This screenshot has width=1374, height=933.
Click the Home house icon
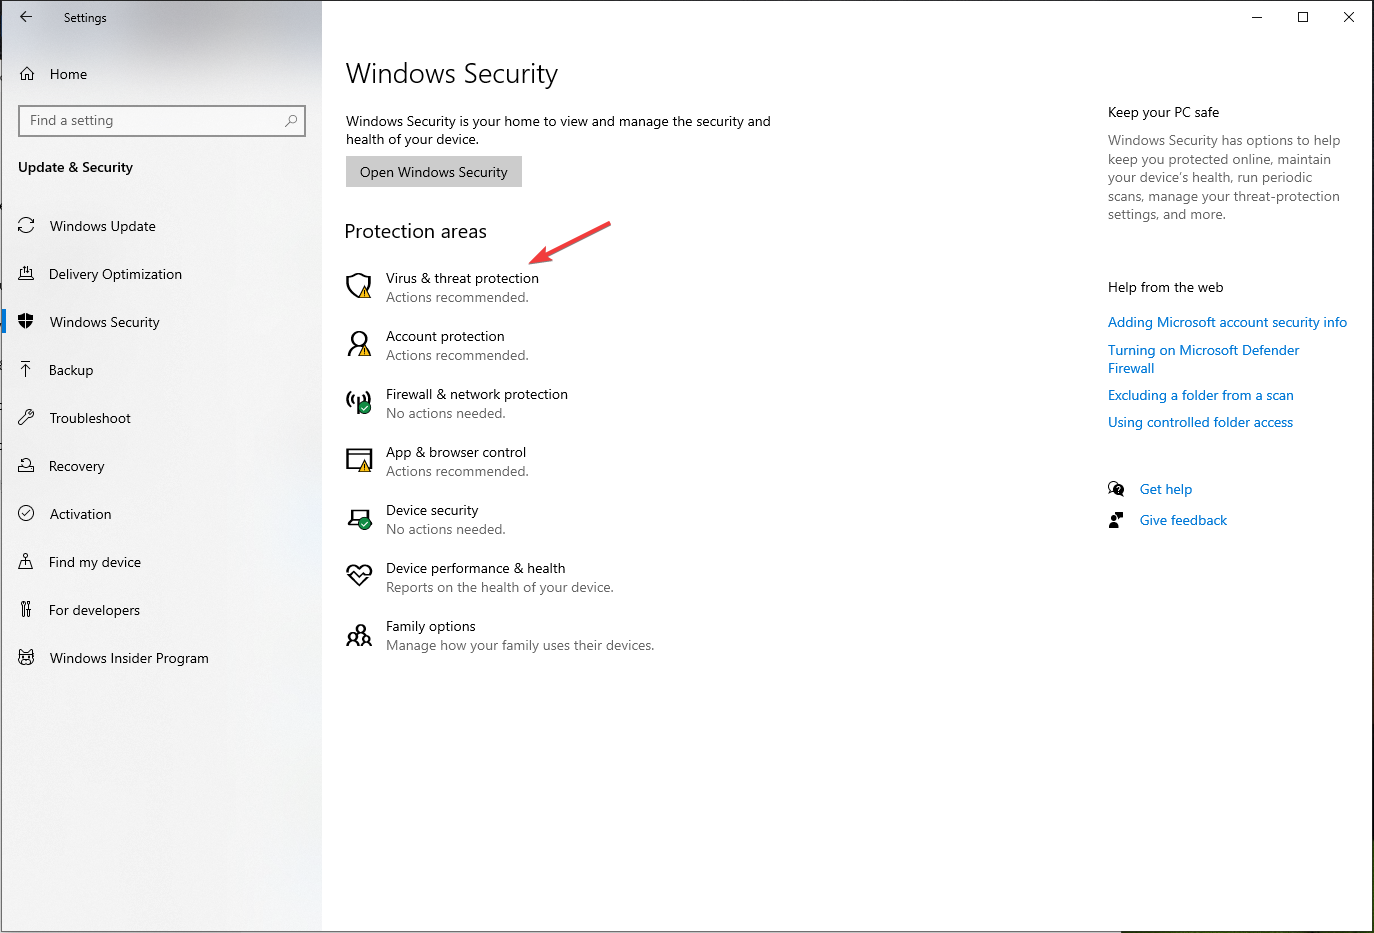[x=27, y=74]
